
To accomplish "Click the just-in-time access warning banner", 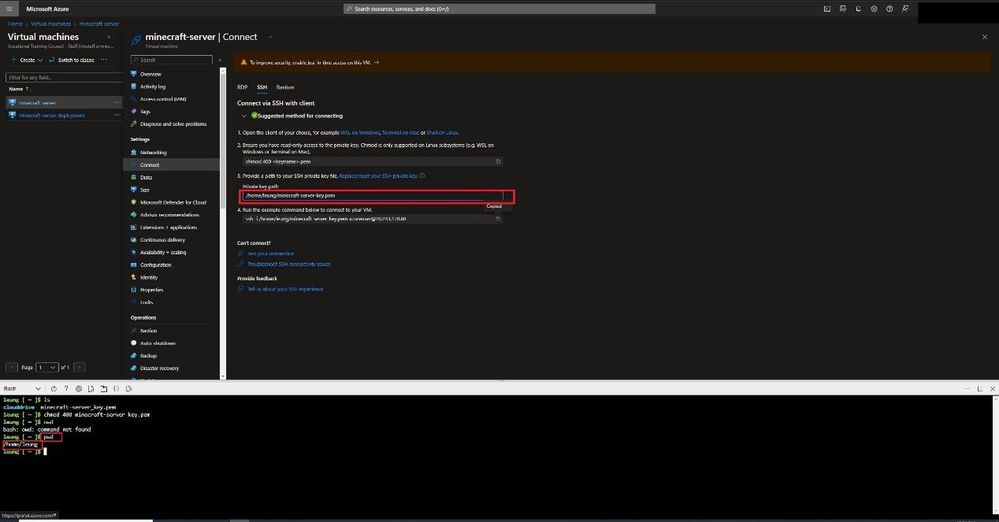I will (612, 62).
